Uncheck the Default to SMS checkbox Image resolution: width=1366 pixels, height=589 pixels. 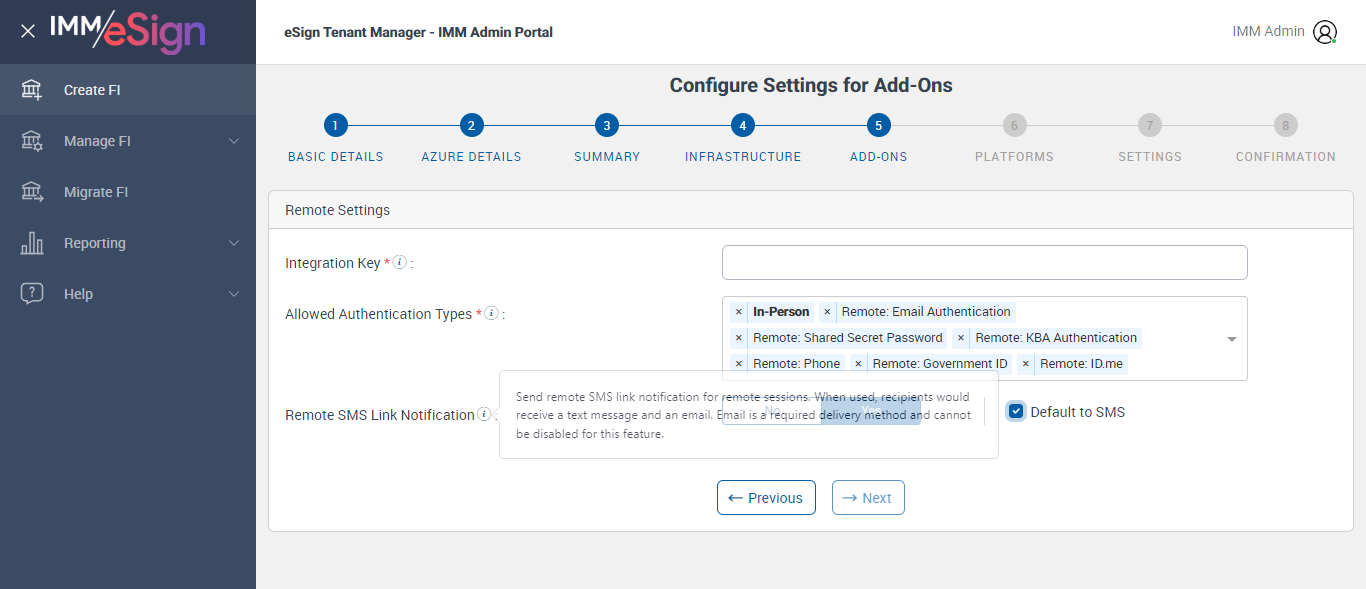coord(1016,412)
